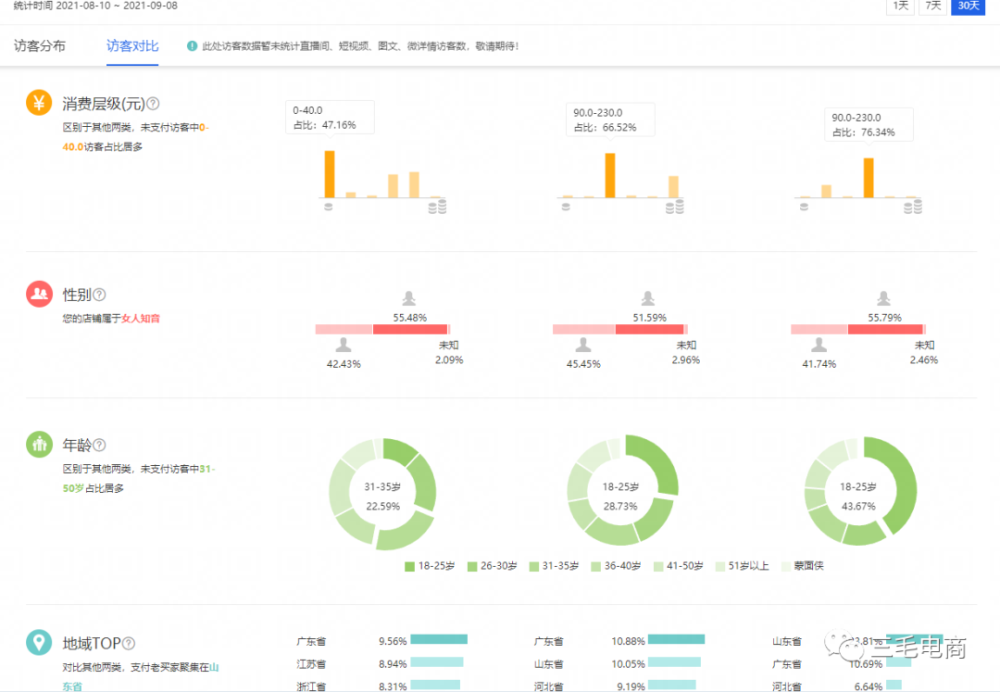Viewport: 1000px width, 692px height.
Task: Click the help icon beside 消费层级(元)
Action: pyautogui.click(x=153, y=103)
